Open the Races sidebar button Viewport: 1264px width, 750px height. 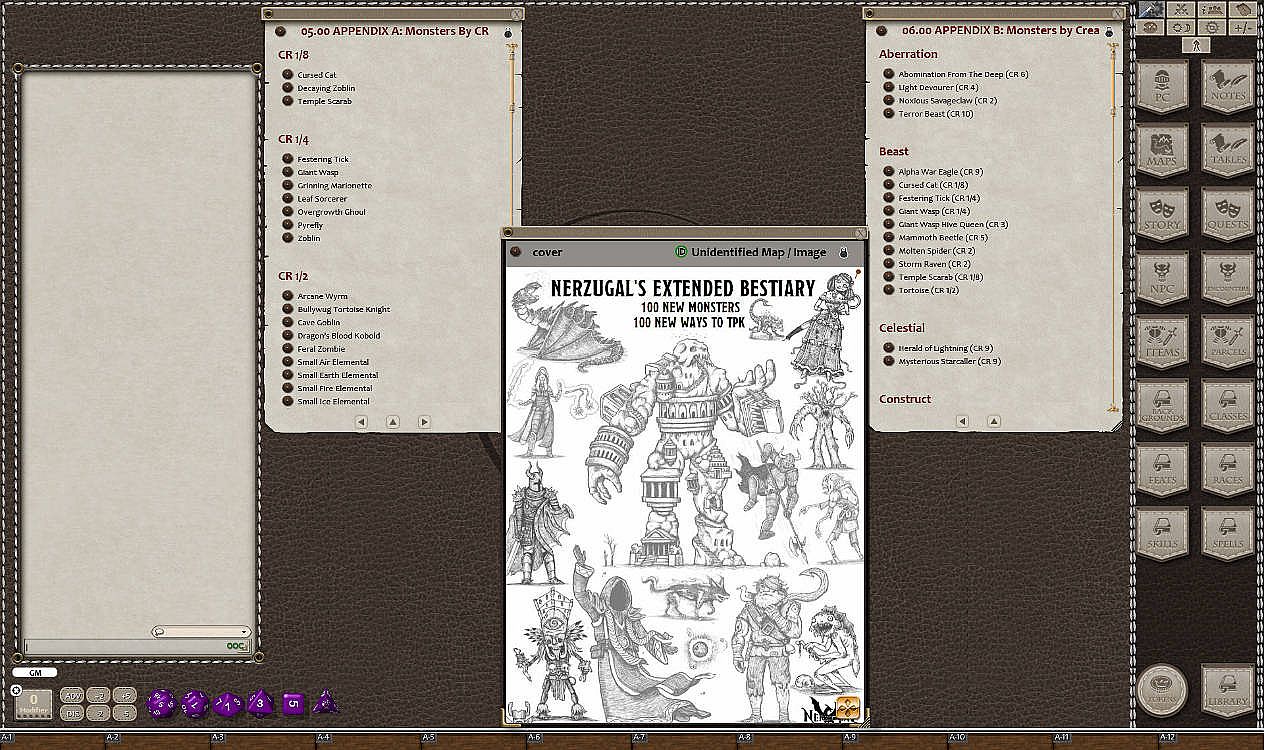[x=1227, y=471]
